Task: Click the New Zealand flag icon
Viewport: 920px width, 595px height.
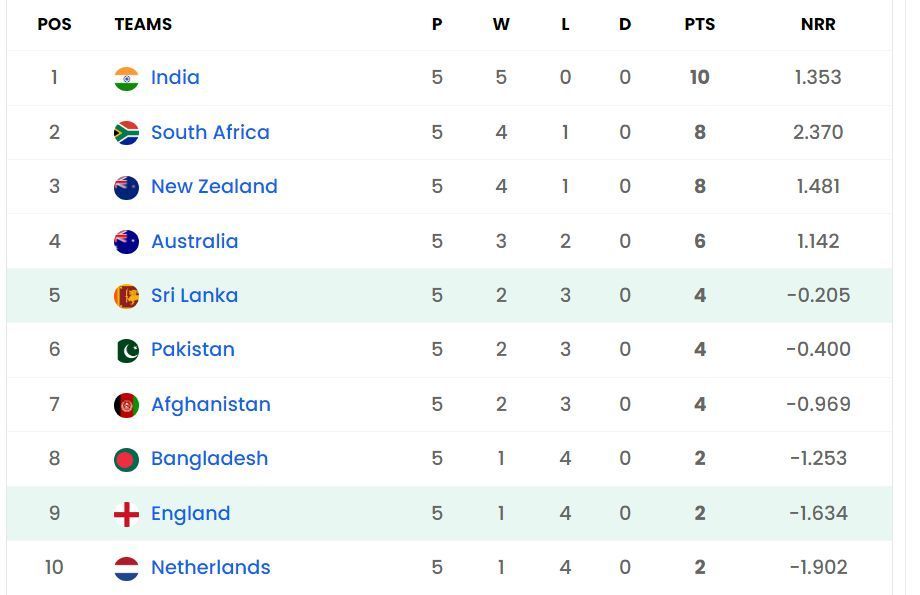Action: pyautogui.click(x=126, y=186)
